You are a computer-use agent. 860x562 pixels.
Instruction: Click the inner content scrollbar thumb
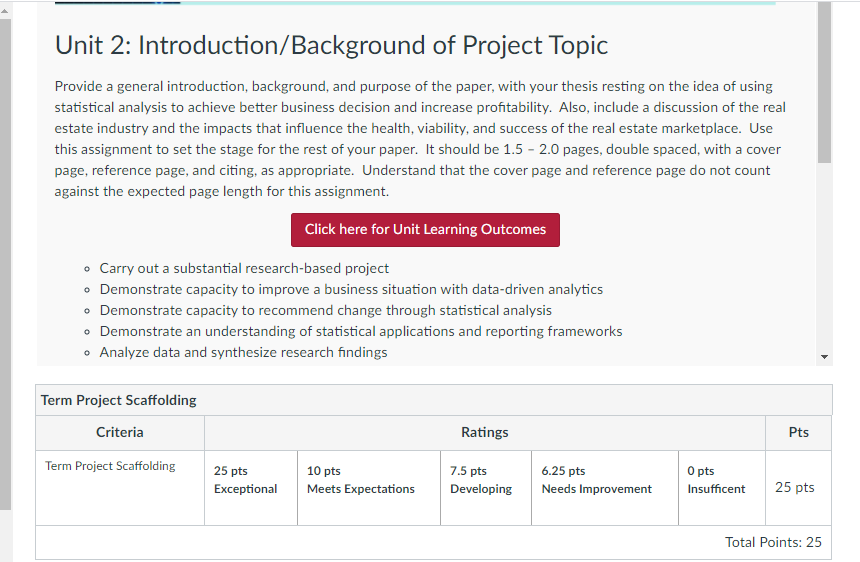click(824, 82)
